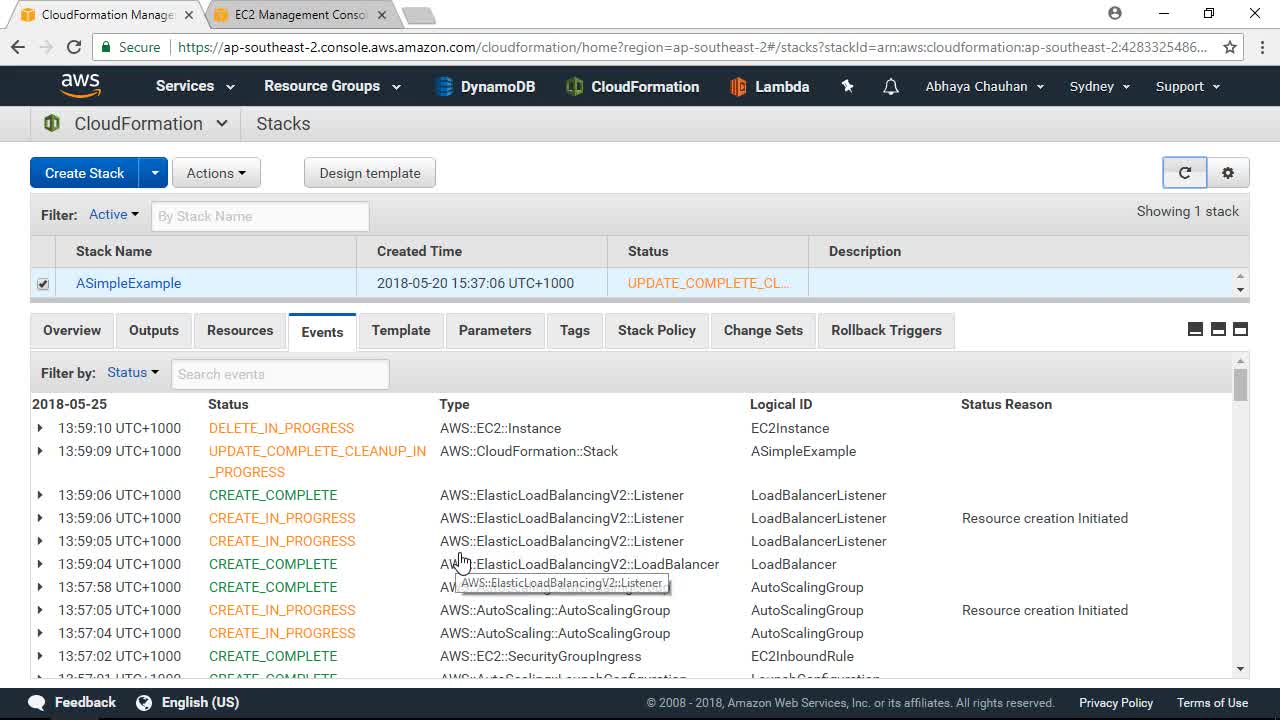Screen dimensions: 1280x720
Task: Change language via English (US) globe
Action: [188, 703]
